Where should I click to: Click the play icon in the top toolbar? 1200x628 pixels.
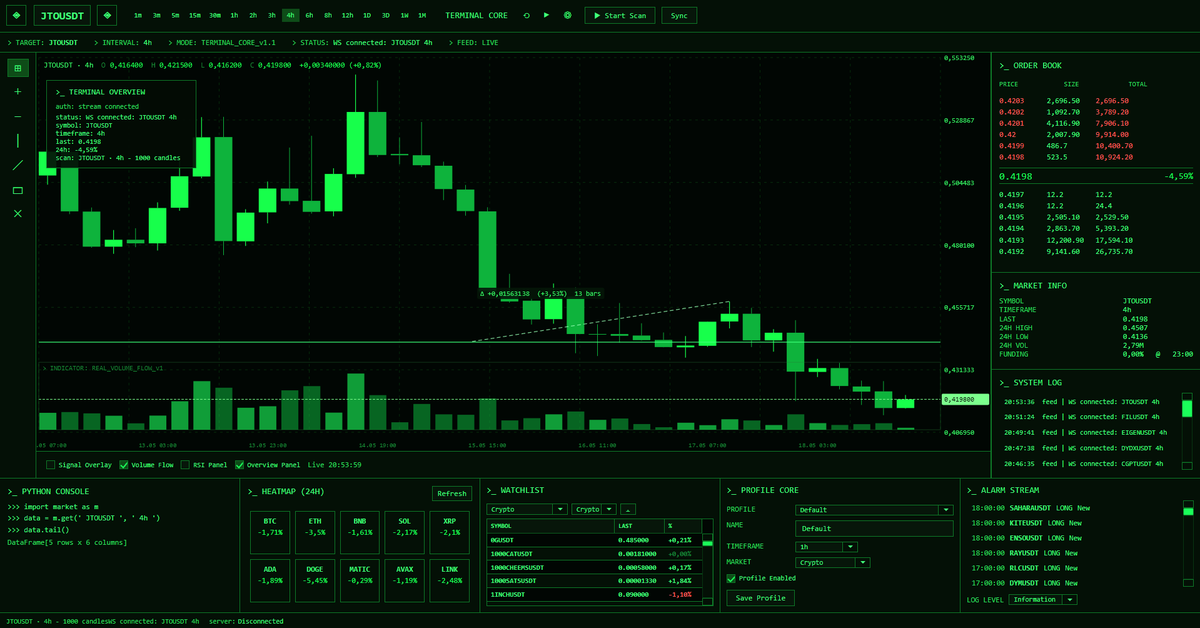(x=546, y=15)
